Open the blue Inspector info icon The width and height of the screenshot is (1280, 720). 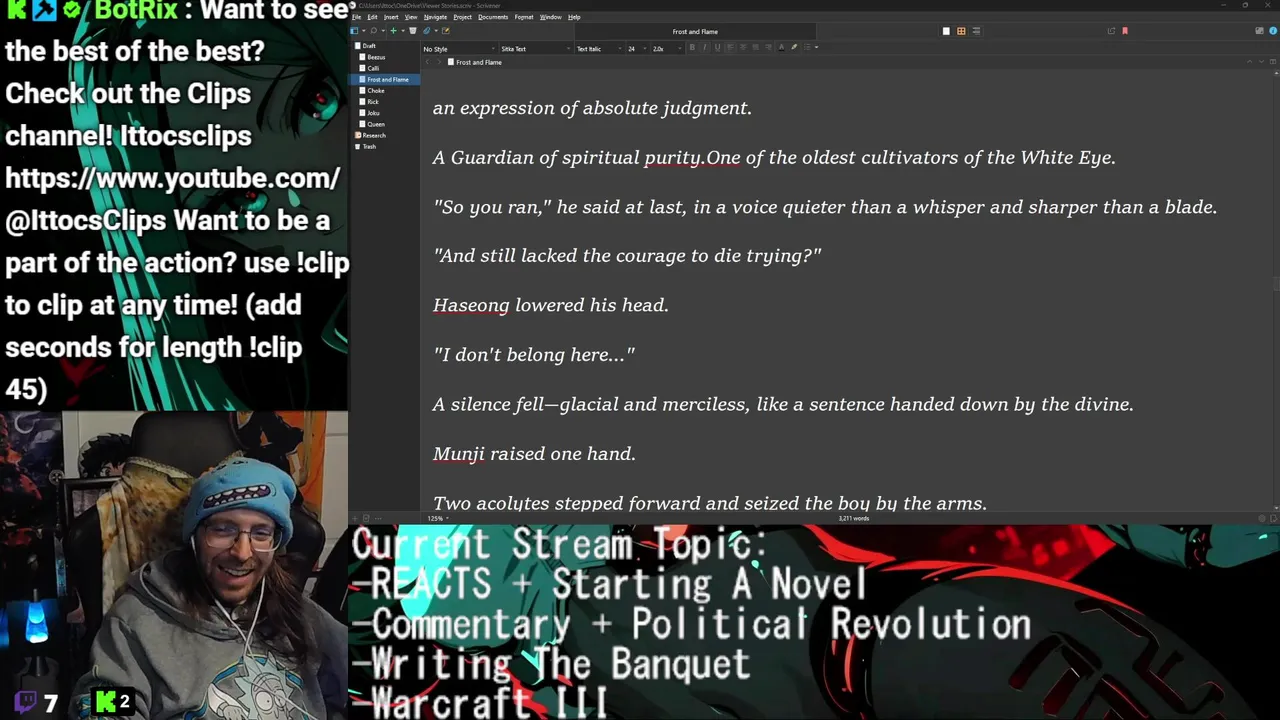[x=1273, y=31]
